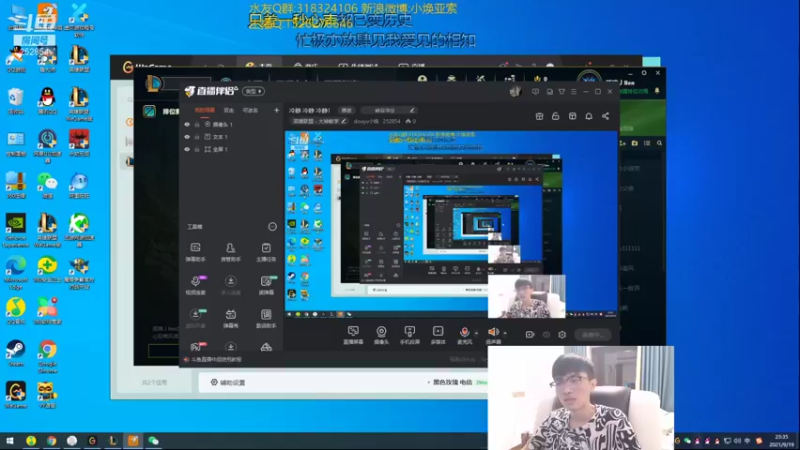Collapse the 工具箱 toolbox section
The width and height of the screenshot is (800, 450).
click(x=272, y=227)
